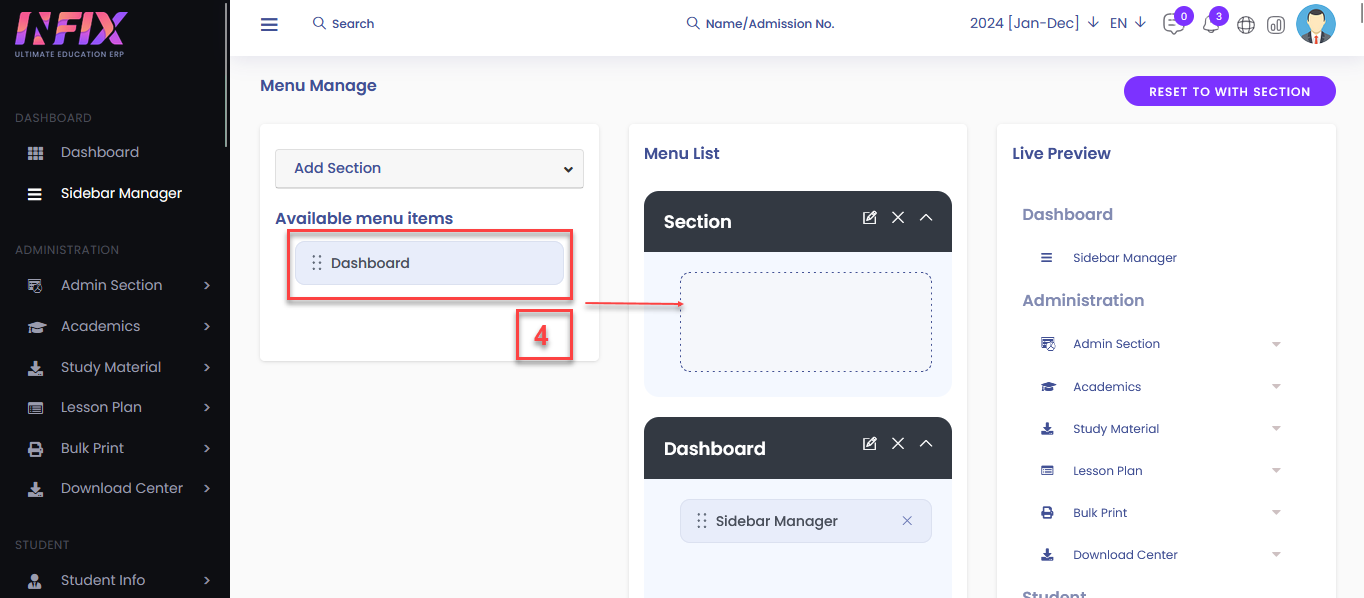Delete the Dashboard block with X icon
Viewport: 1364px width, 598px height.
point(898,443)
